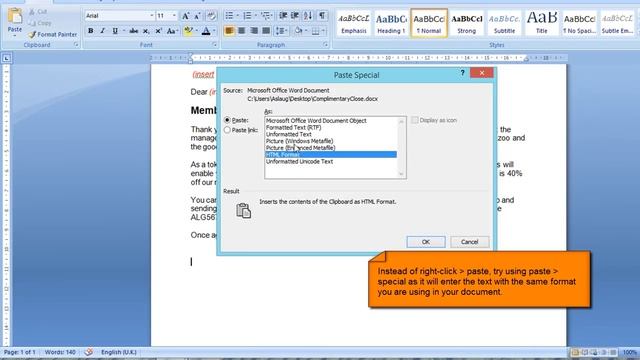Select Justify alignment
Screen dimensions: 640x360
click(x=266, y=31)
